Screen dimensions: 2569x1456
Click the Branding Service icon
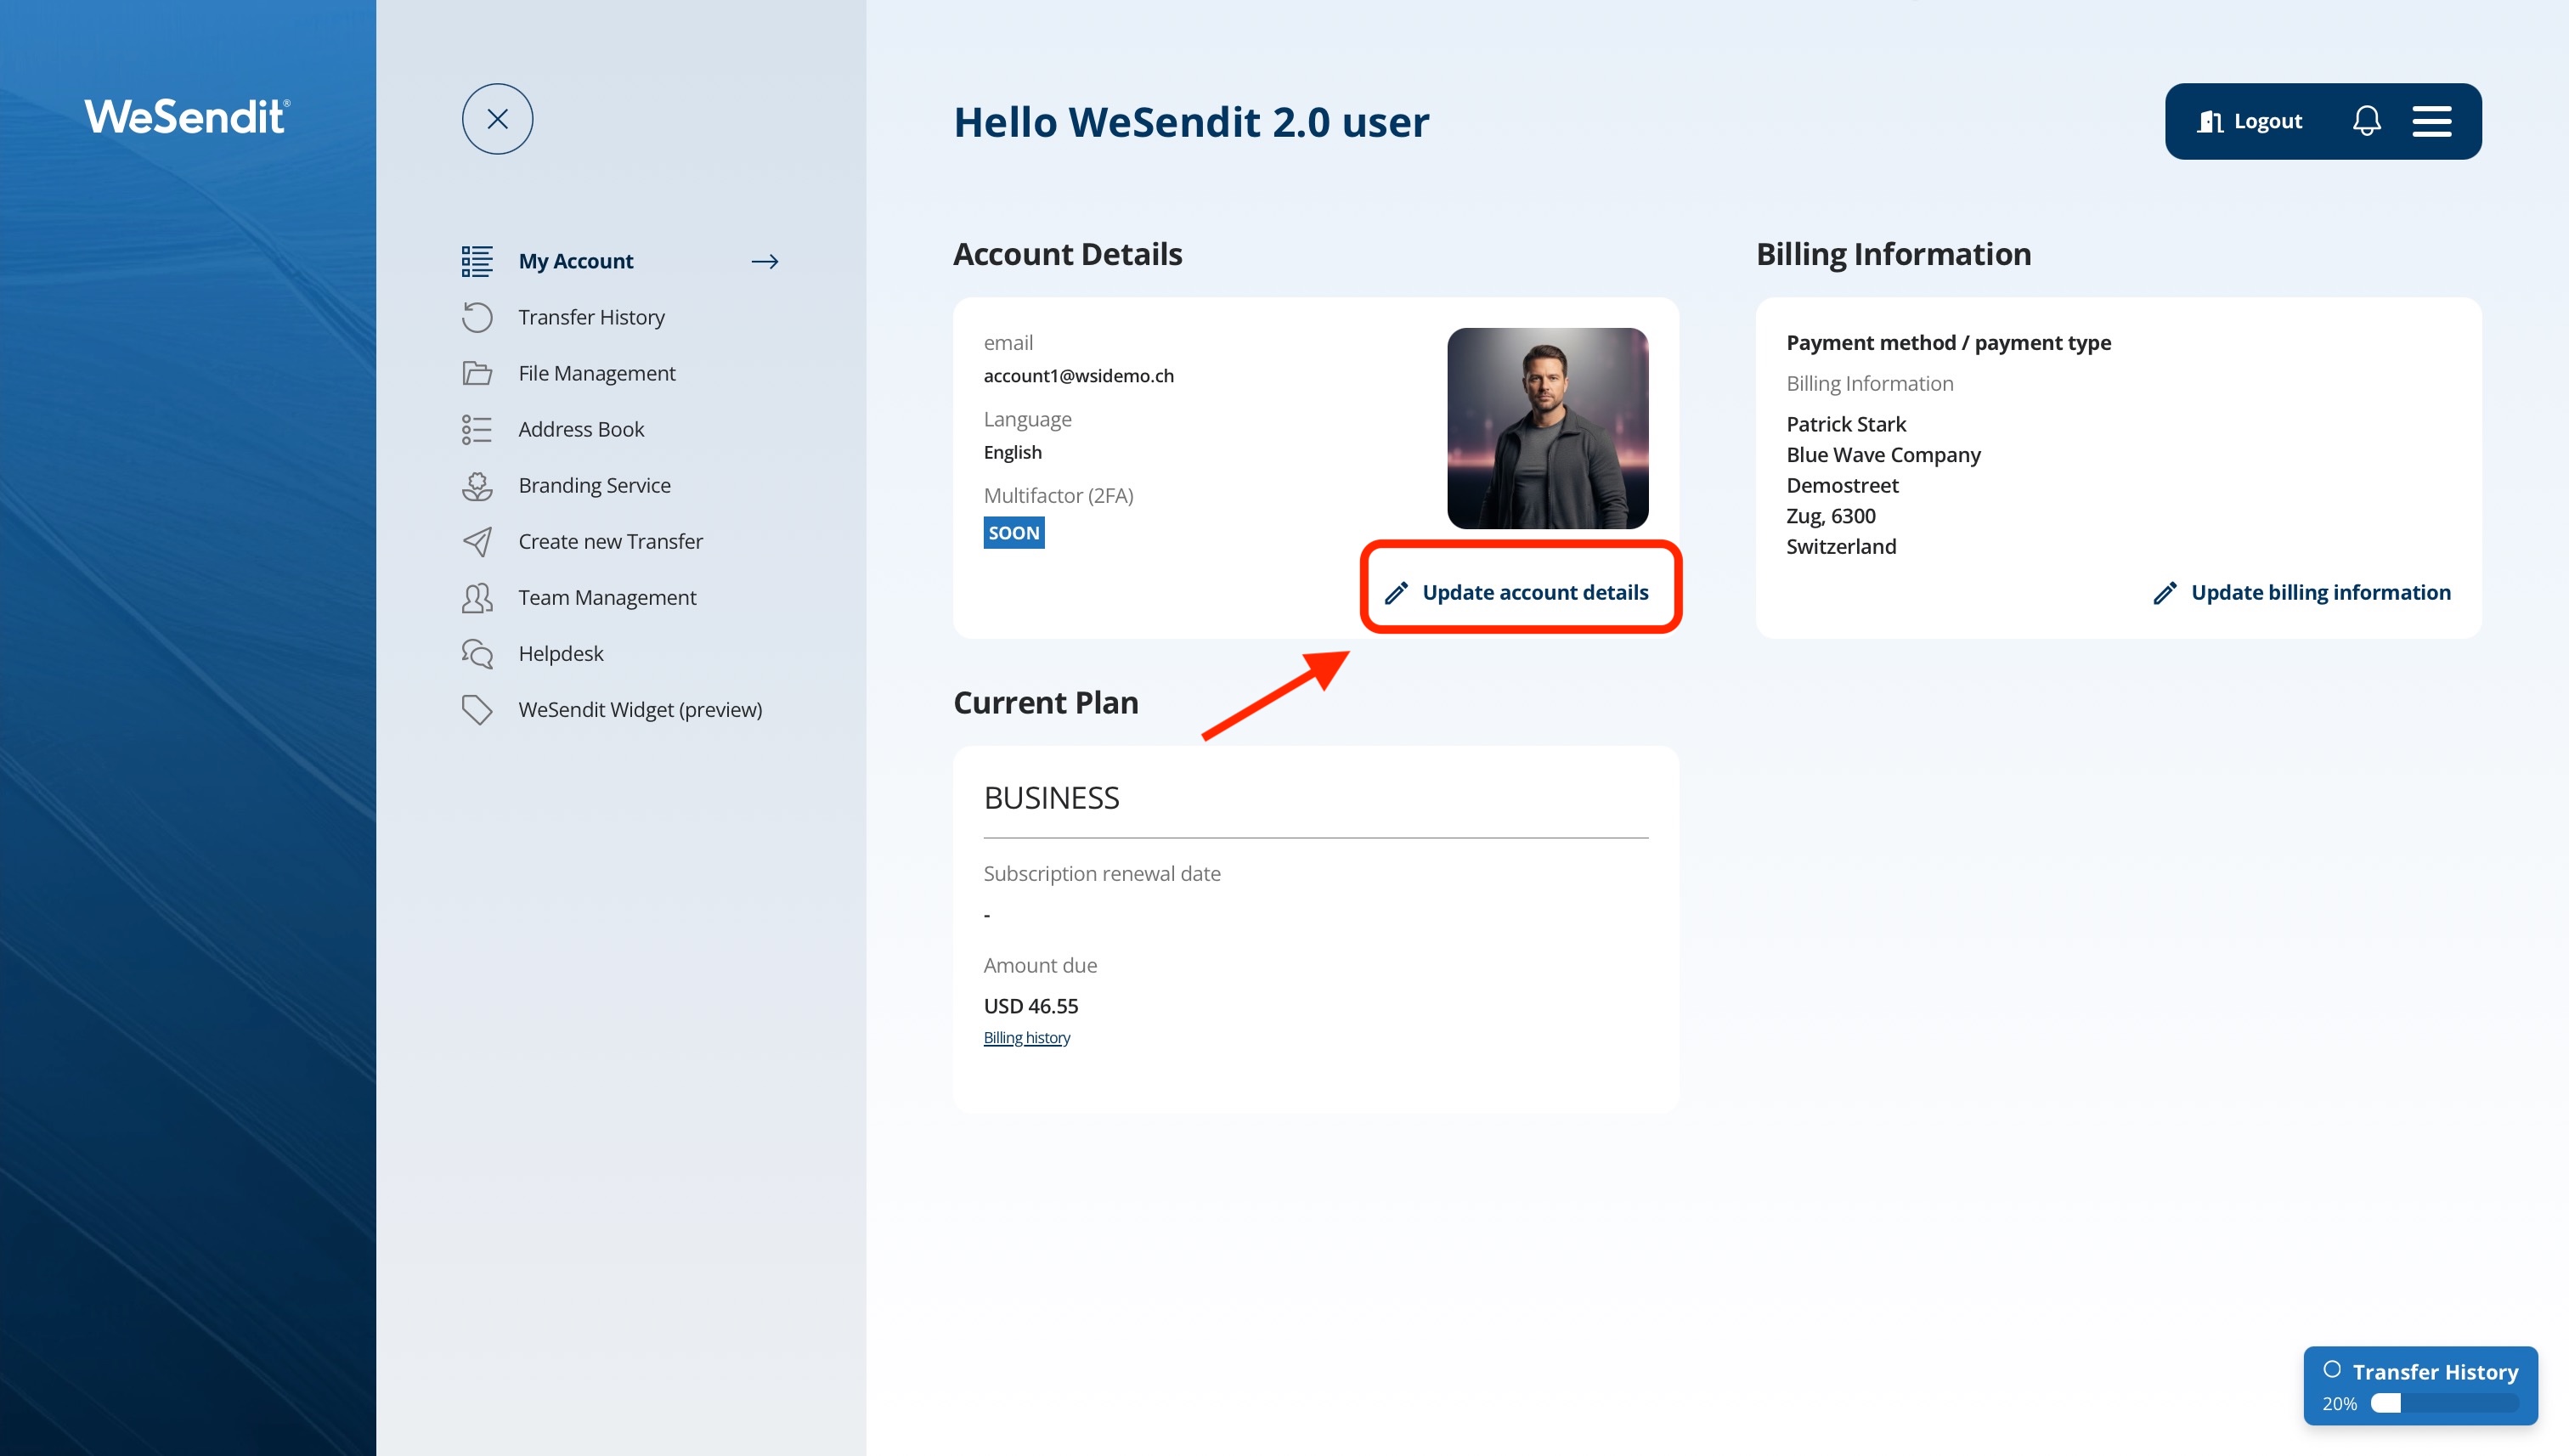coord(477,485)
